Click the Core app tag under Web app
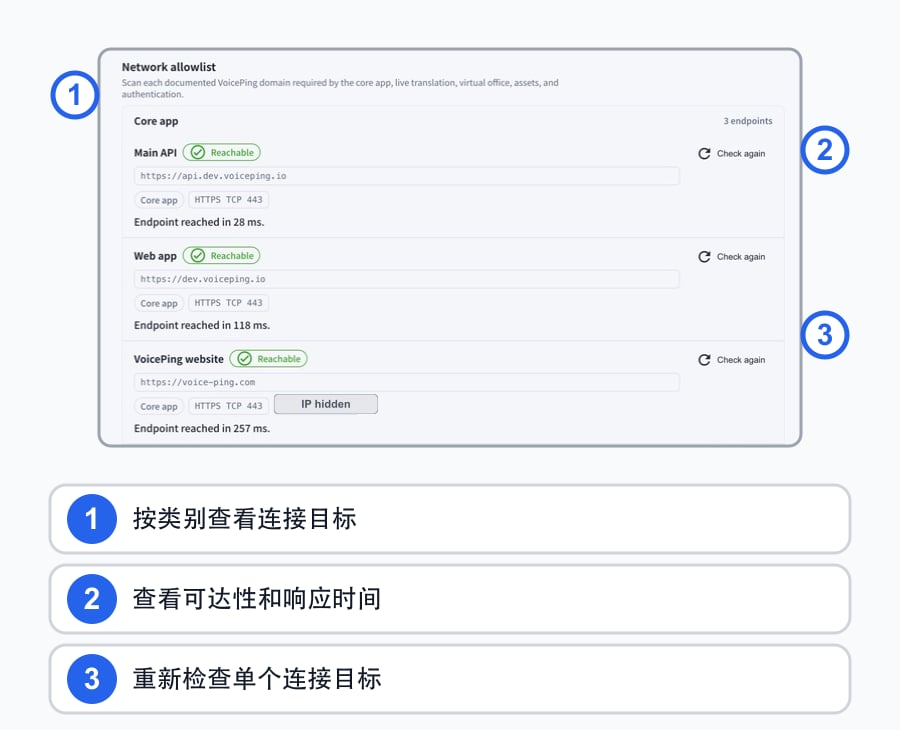The width and height of the screenshot is (900, 730). [159, 303]
